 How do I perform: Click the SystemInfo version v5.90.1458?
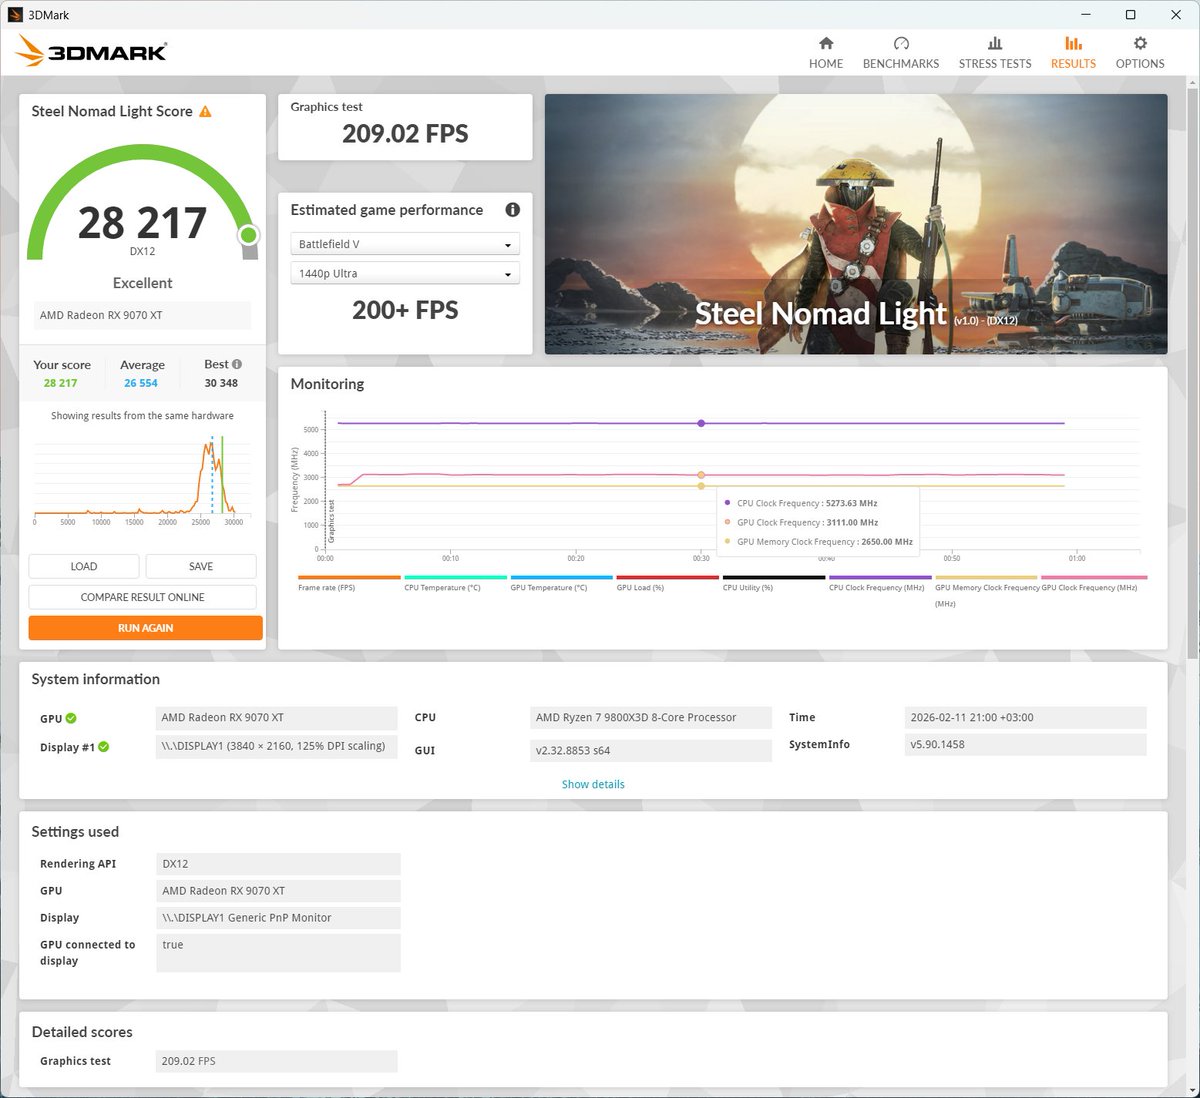tap(1025, 745)
